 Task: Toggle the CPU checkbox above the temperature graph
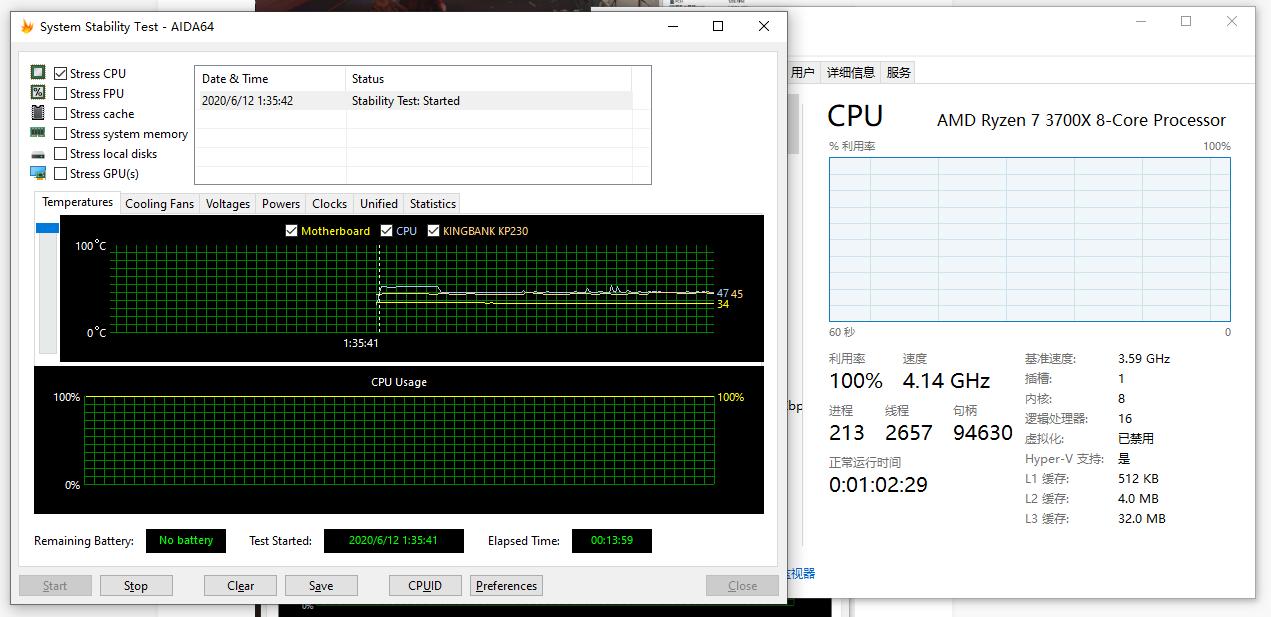pos(386,230)
